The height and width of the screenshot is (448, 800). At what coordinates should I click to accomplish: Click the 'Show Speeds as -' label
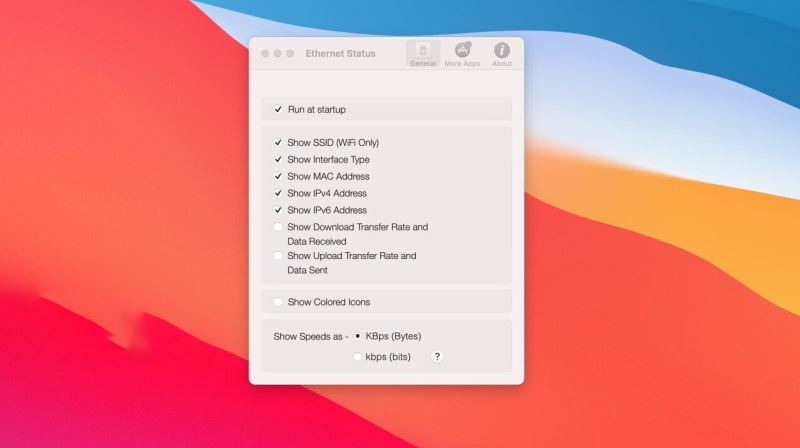coord(311,336)
